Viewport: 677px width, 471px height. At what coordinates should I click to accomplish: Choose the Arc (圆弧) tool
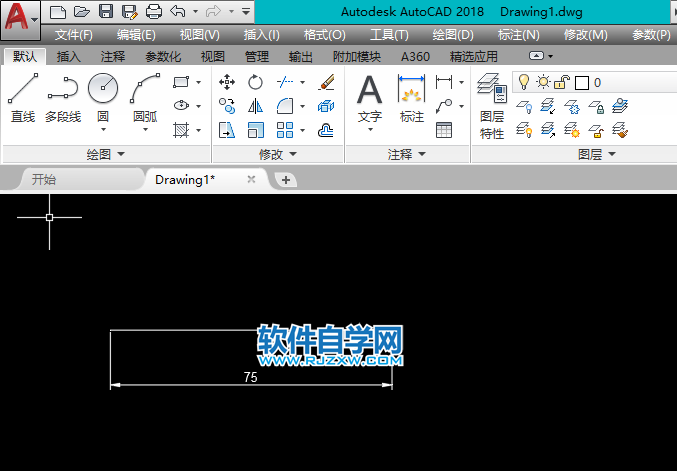(x=145, y=98)
